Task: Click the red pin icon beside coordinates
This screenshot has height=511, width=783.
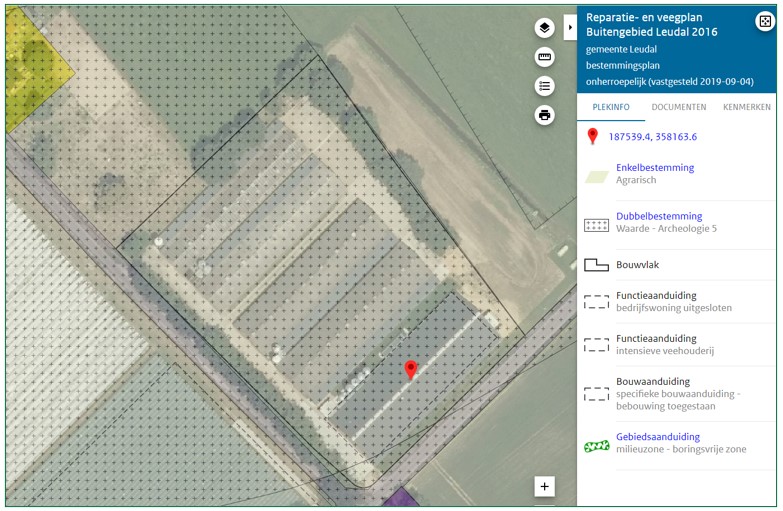Action: [592, 136]
